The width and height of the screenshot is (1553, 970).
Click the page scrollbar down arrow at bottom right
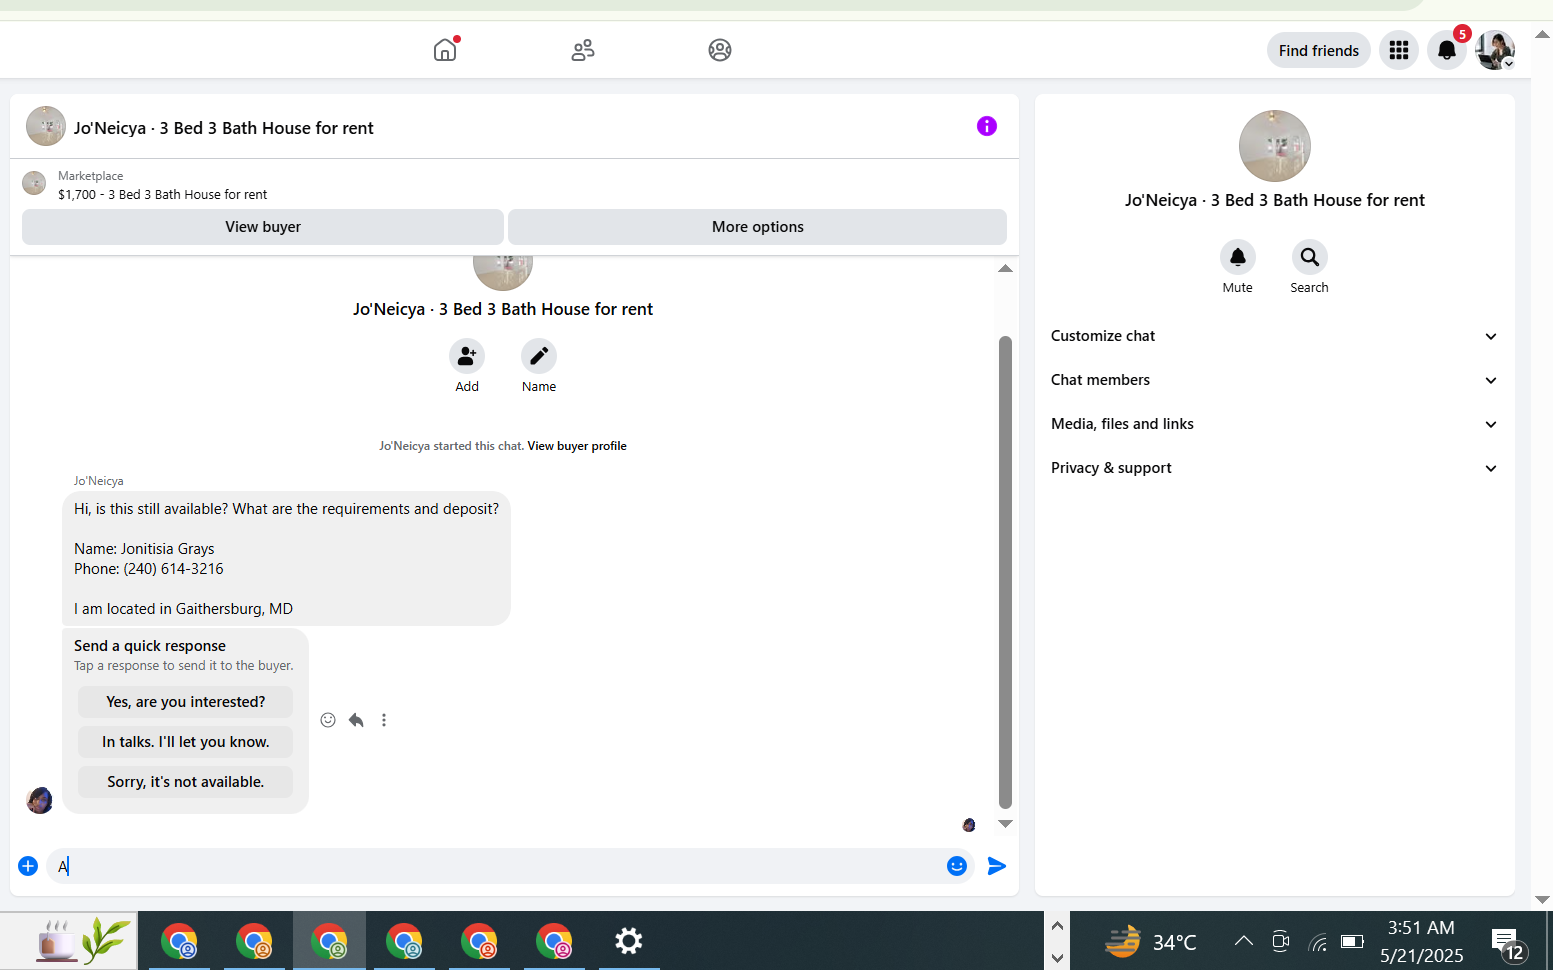[x=1543, y=900]
